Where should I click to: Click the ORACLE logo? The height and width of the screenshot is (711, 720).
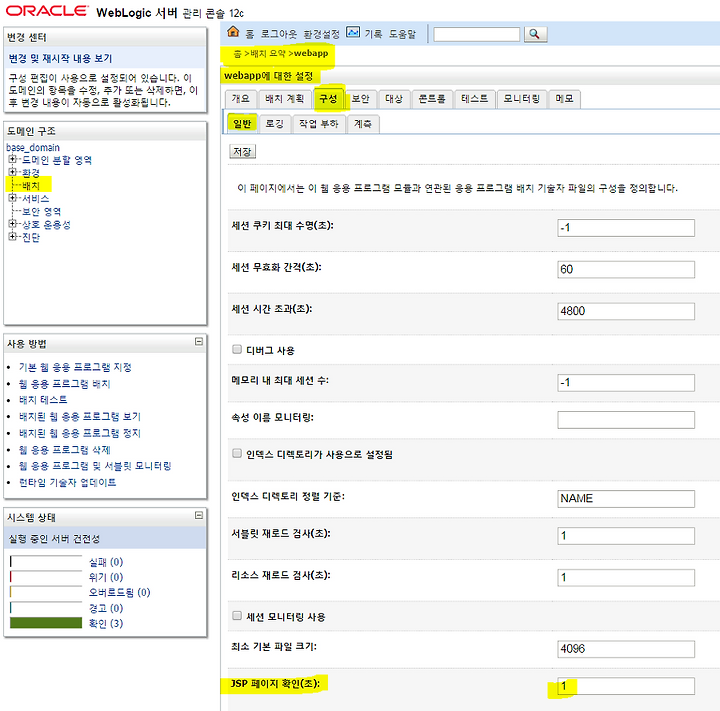pos(47,11)
